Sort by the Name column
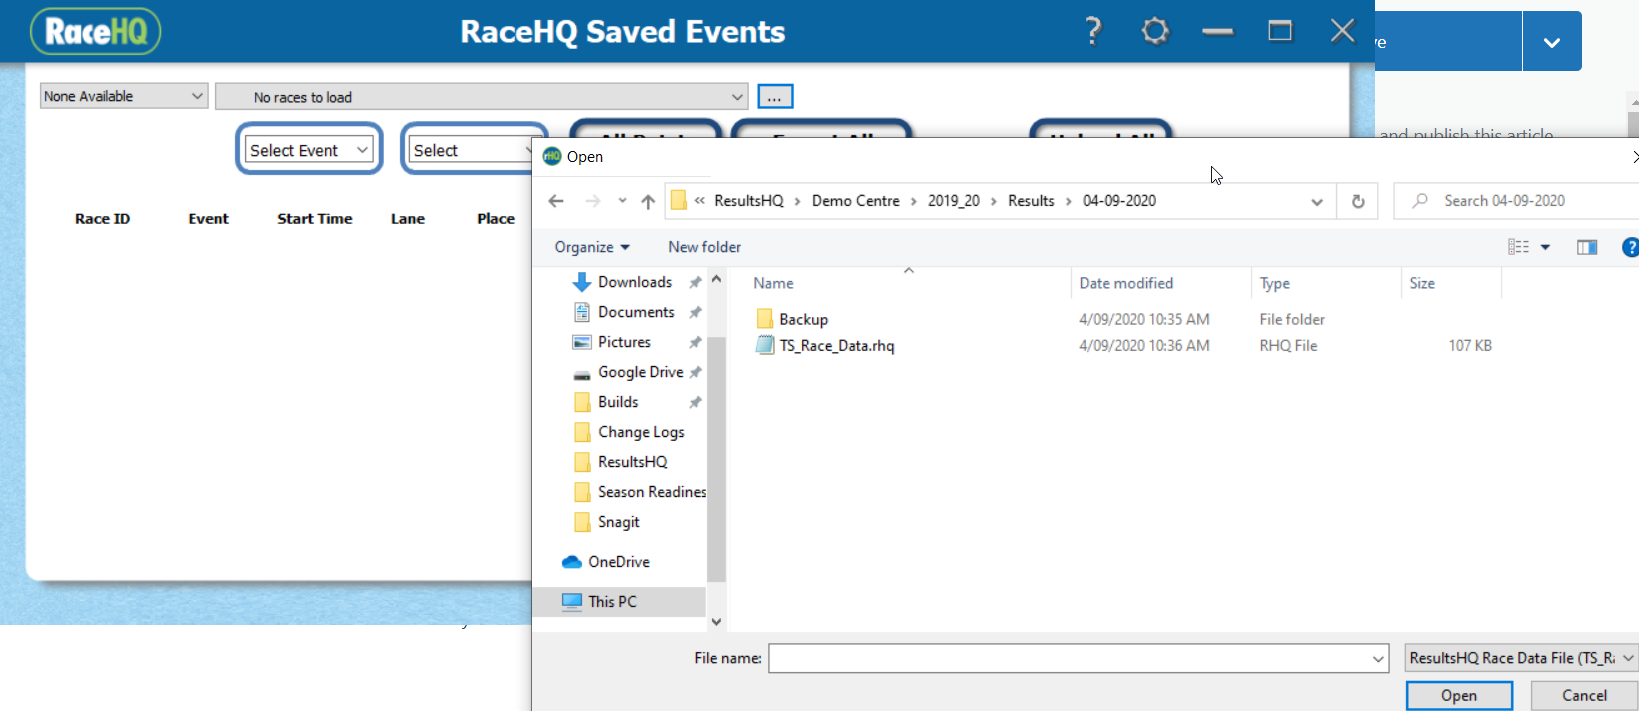1639x711 pixels. 773,284
